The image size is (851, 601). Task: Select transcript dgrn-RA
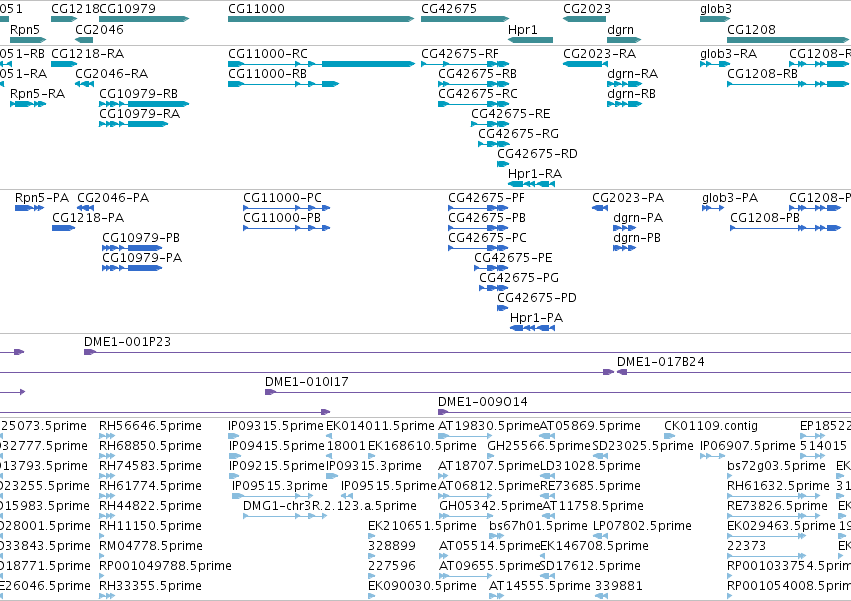[x=624, y=84]
